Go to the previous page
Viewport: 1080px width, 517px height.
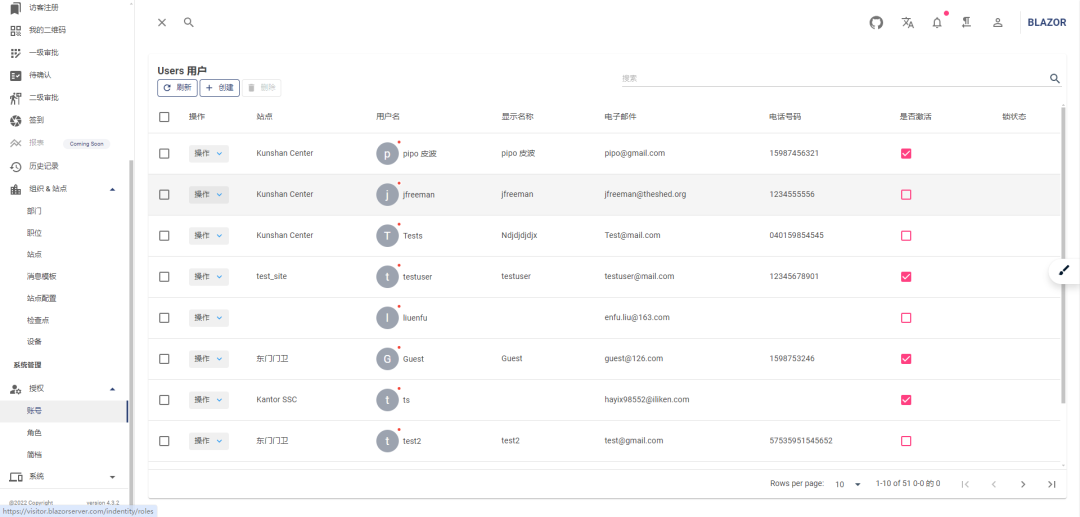(994, 484)
